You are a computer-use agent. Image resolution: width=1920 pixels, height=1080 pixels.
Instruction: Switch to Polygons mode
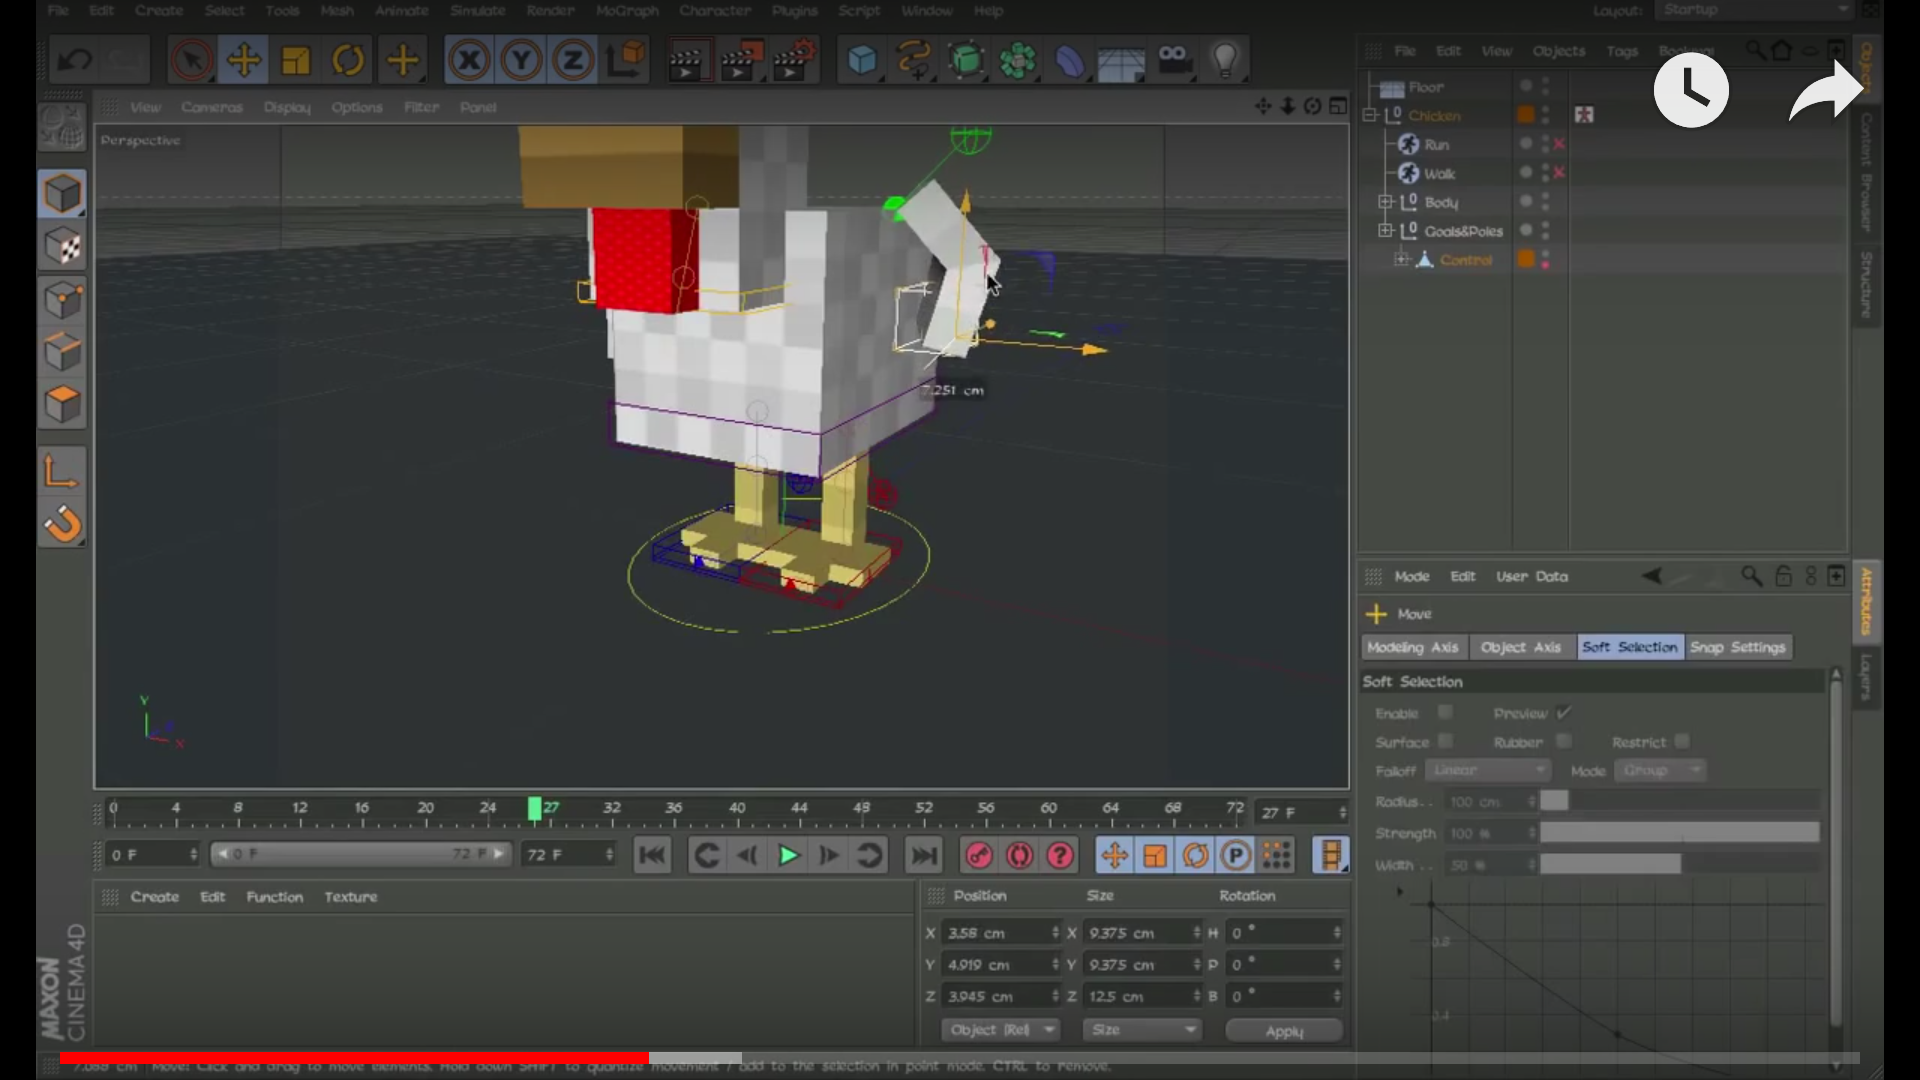tap(62, 405)
